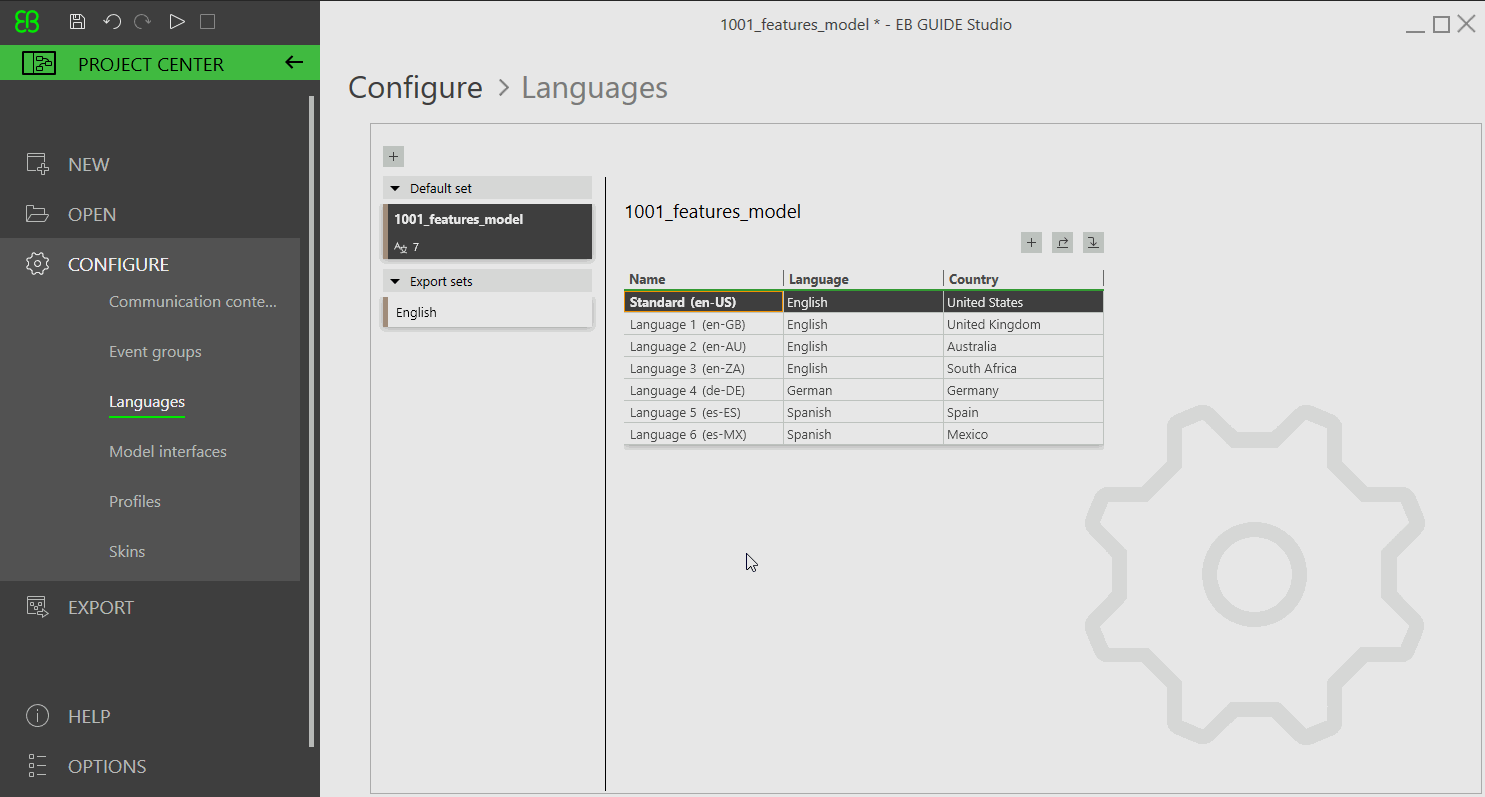Click the Configure breadcrumb link
Viewport: 1485px width, 797px height.
point(415,87)
